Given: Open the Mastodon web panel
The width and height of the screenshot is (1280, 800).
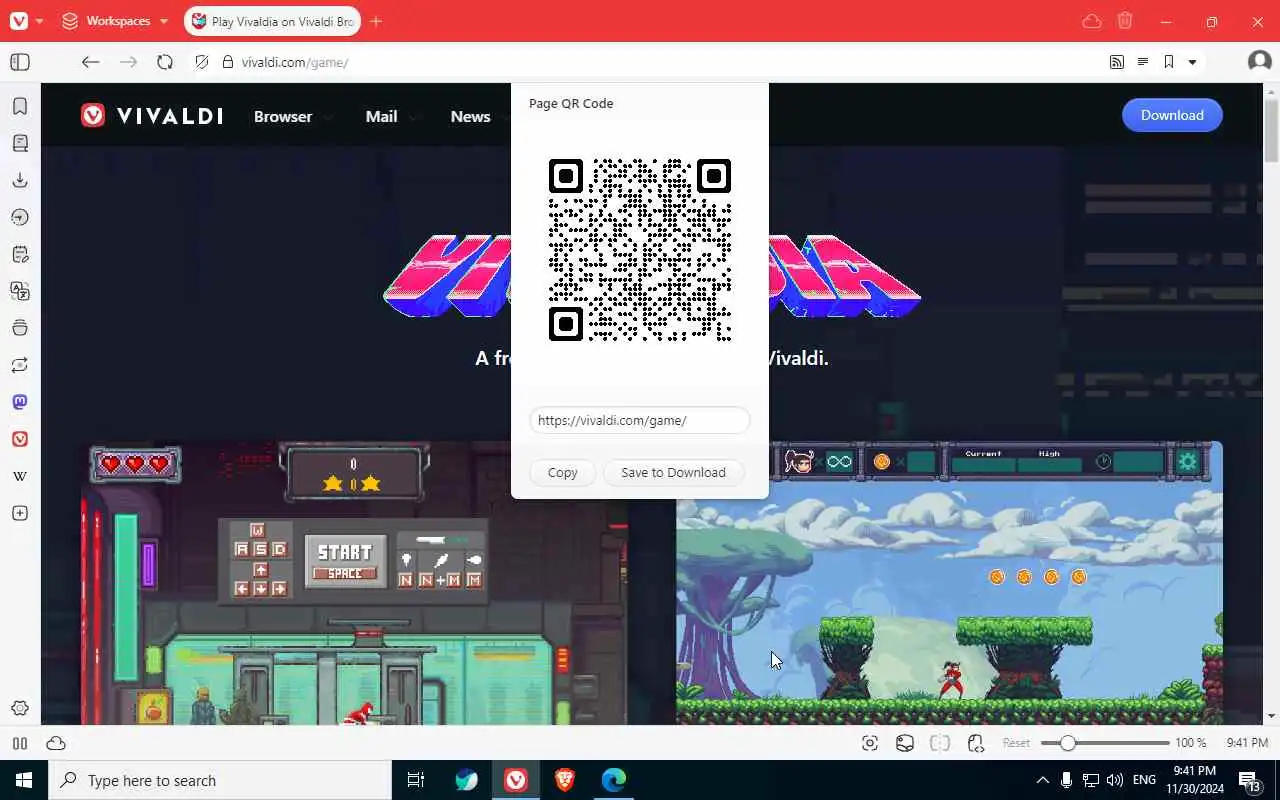Looking at the screenshot, I should click(x=20, y=402).
